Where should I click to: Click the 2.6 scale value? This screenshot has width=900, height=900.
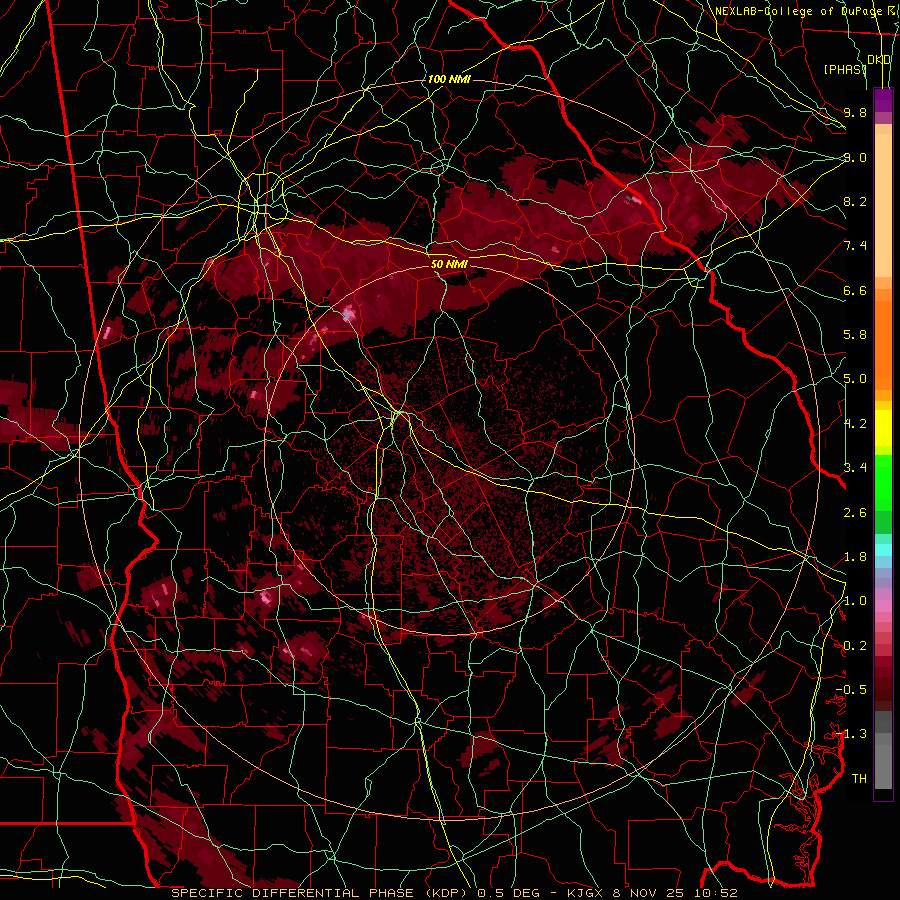point(855,513)
